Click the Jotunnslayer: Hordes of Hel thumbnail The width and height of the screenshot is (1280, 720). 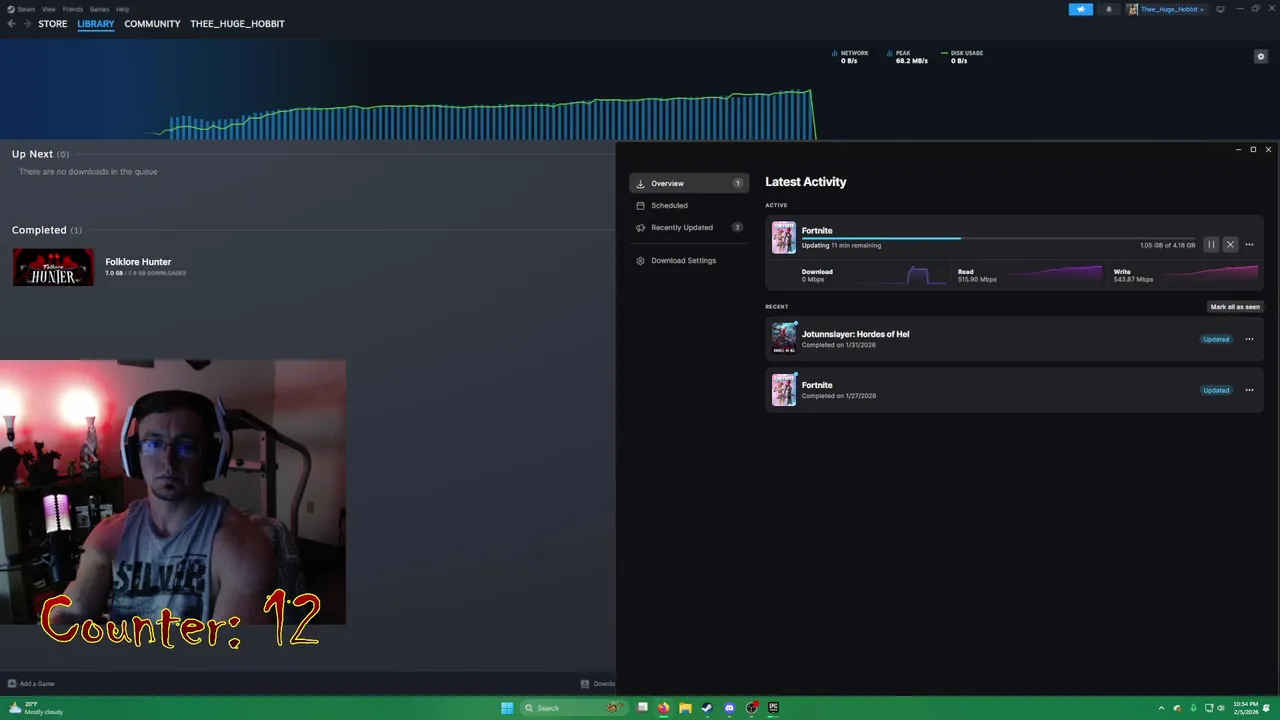784,338
